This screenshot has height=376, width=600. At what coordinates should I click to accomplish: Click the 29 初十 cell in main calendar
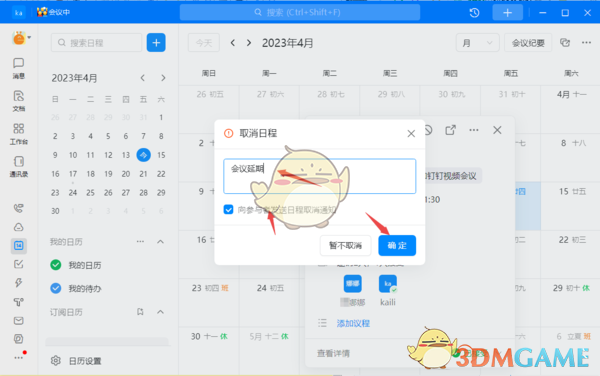coord(570,303)
